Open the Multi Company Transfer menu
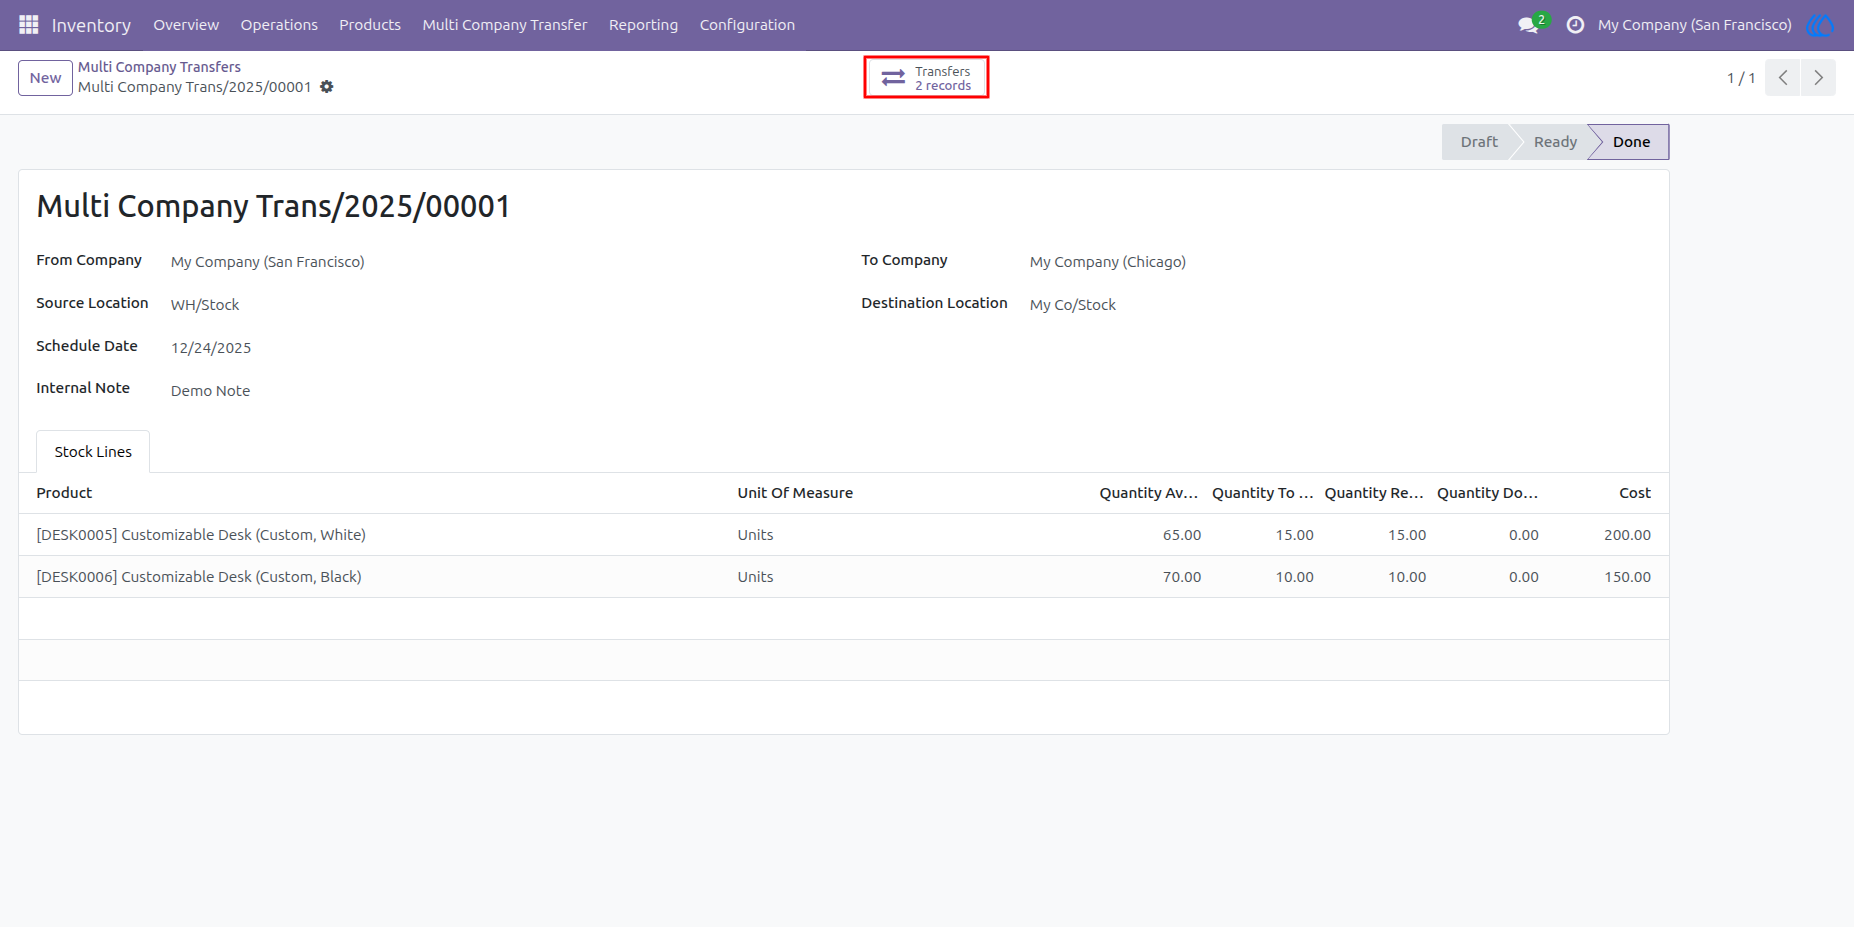Screen dimensions: 1854x927 coord(505,25)
